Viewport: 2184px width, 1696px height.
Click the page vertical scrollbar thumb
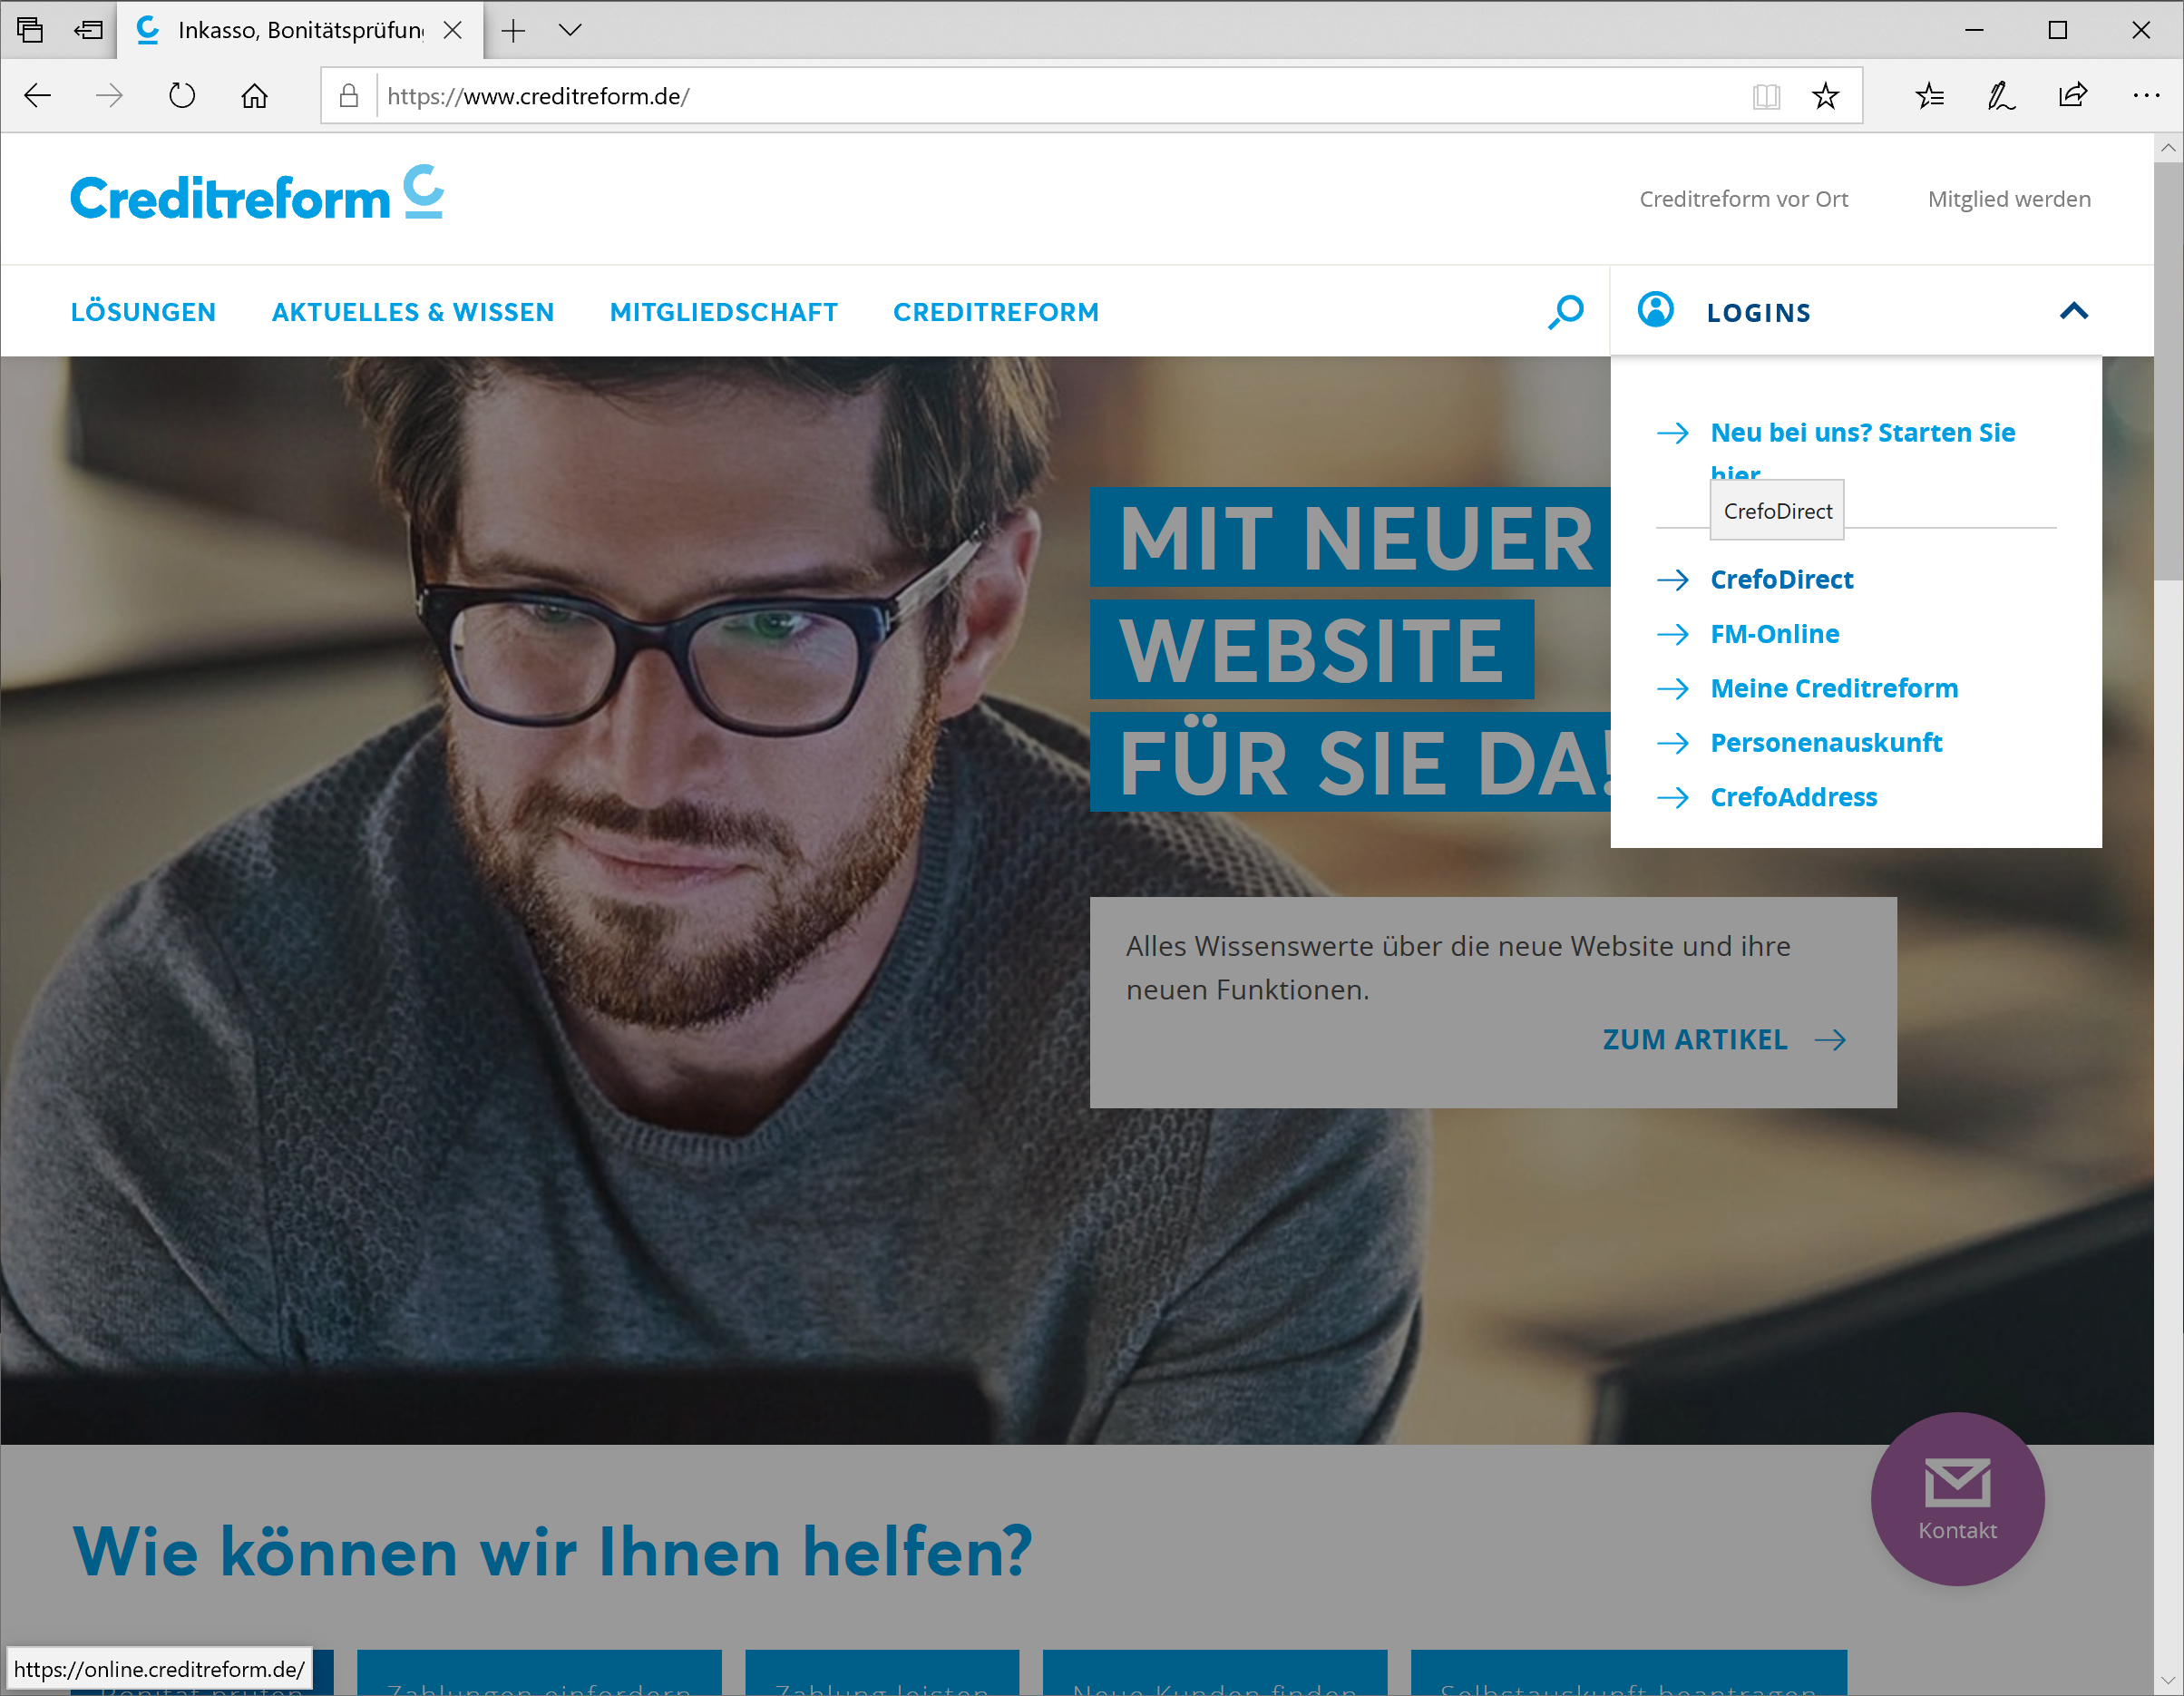pos(2168,370)
